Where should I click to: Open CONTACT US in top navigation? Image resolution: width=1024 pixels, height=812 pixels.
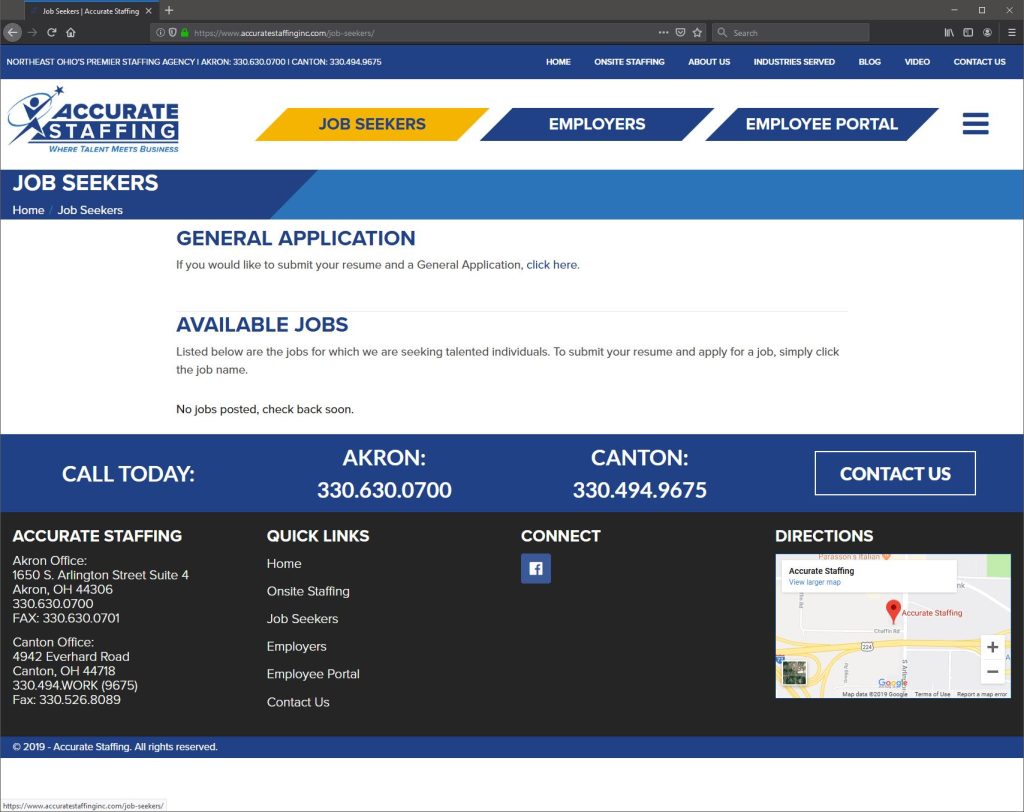coord(979,62)
